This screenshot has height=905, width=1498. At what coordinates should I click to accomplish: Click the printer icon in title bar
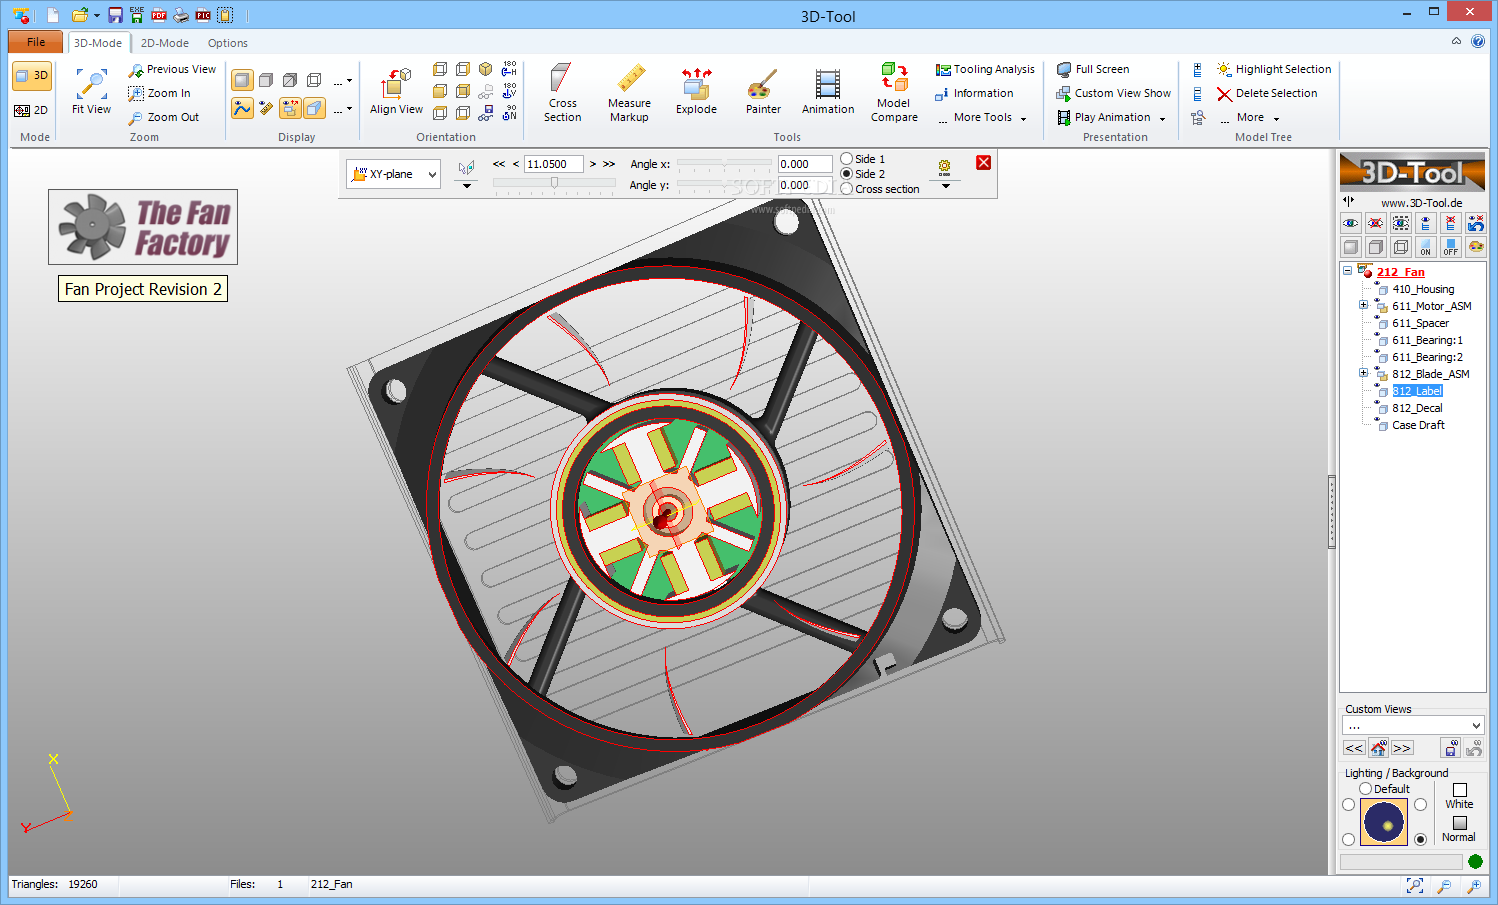(181, 15)
